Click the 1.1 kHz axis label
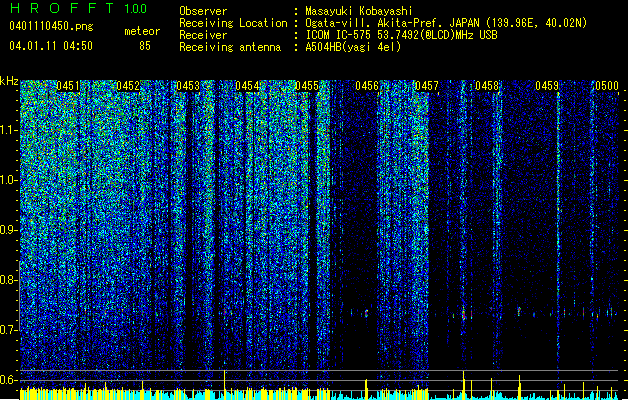The height and width of the screenshot is (400, 629). (9, 130)
